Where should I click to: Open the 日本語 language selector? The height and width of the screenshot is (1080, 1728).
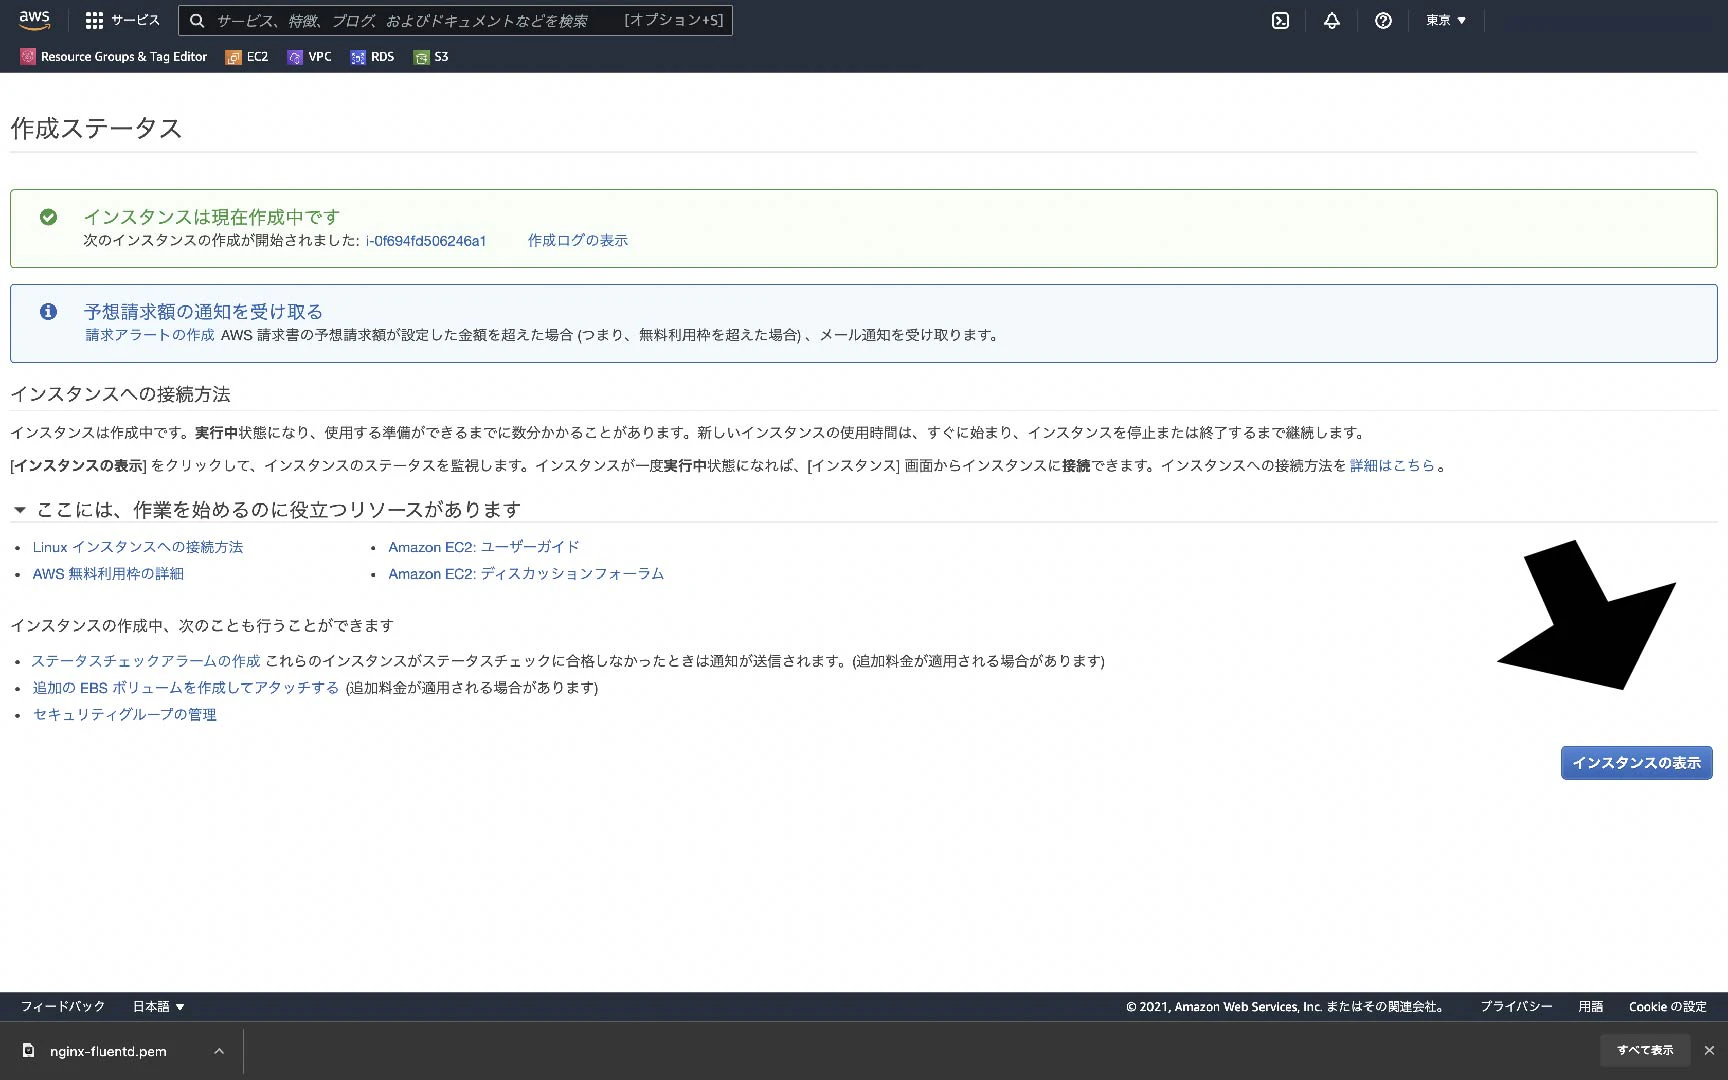coord(159,1007)
